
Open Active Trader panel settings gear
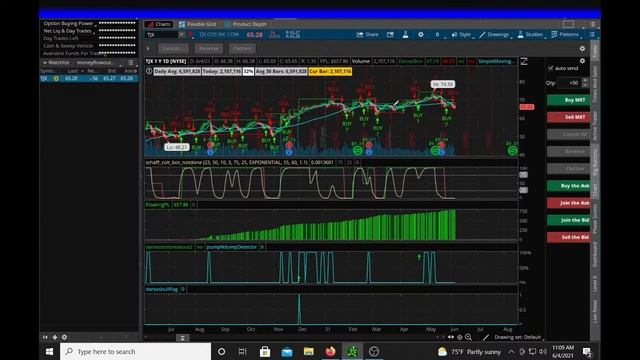(582, 61)
